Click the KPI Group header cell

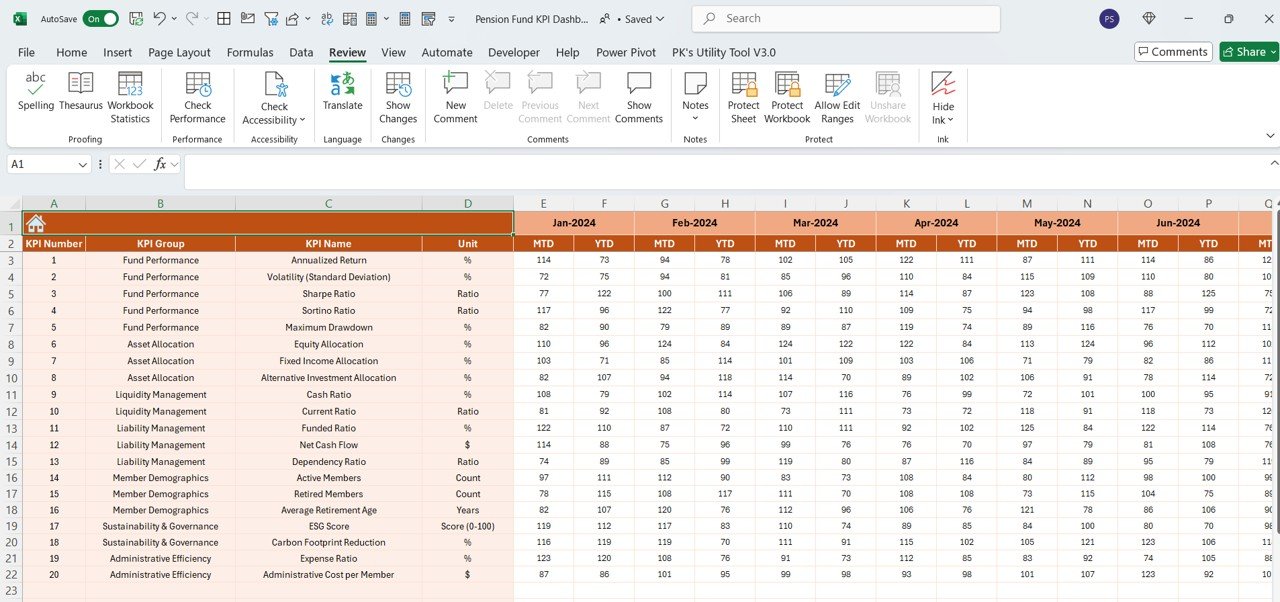point(160,243)
